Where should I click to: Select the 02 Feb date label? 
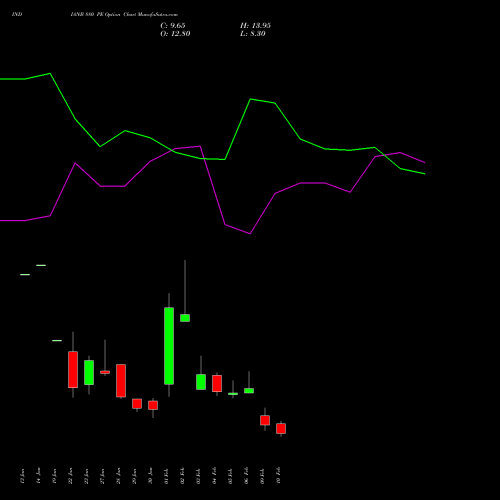point(182,476)
